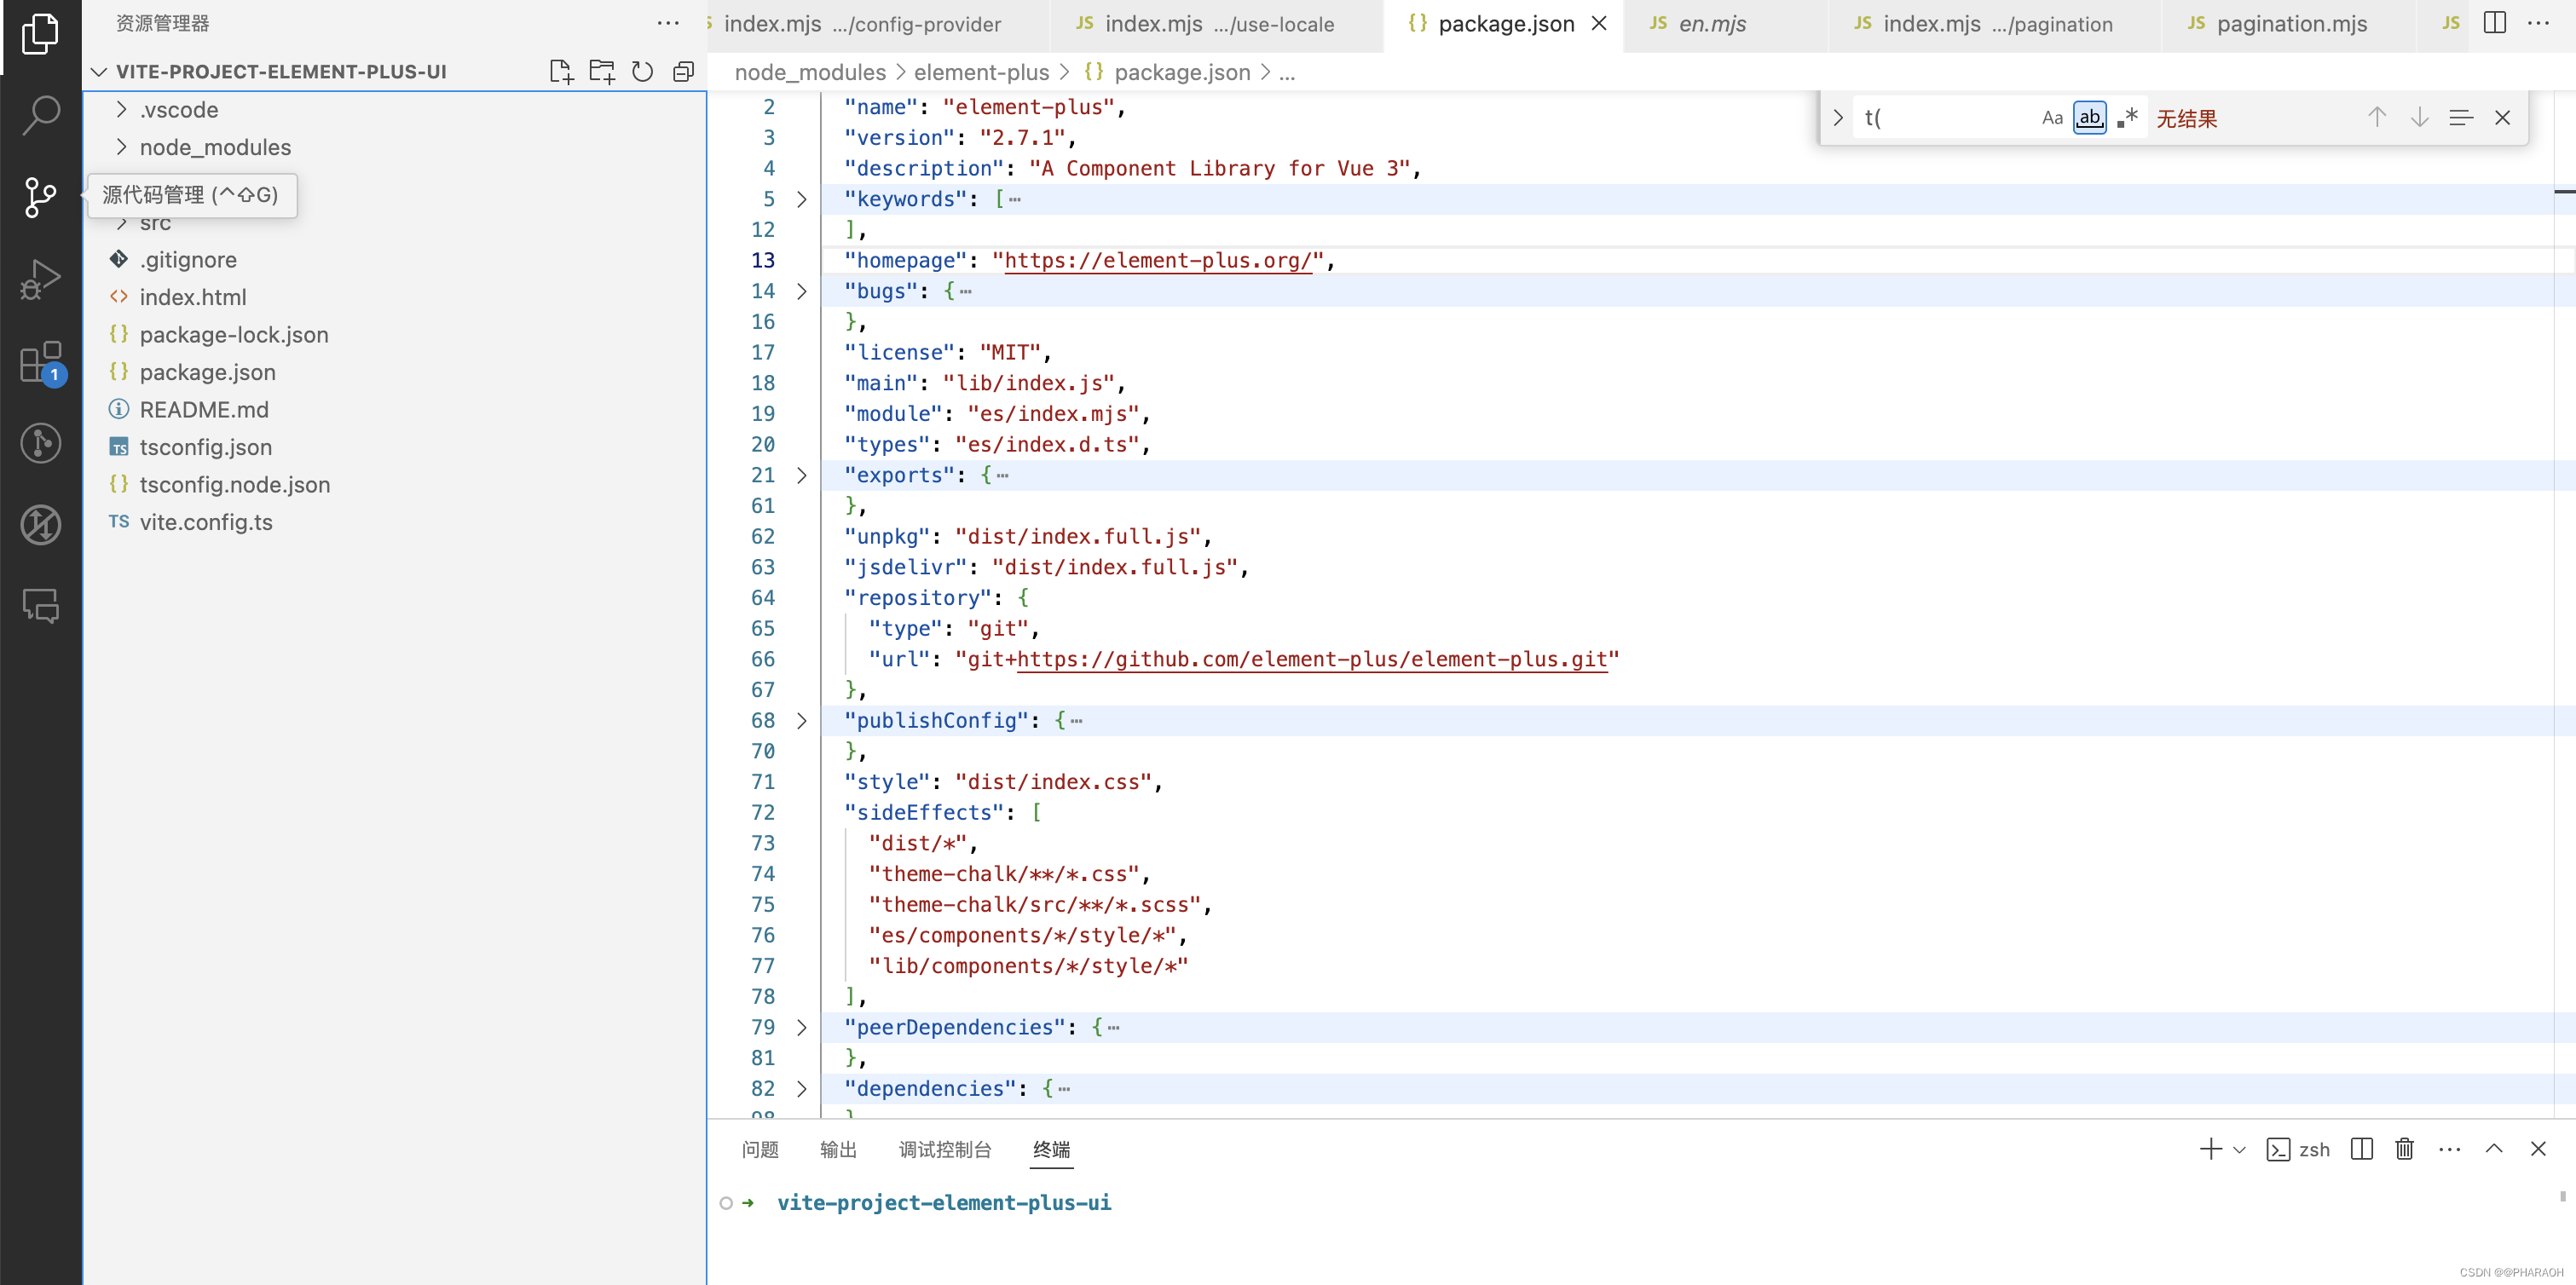Follow the element-plus.org homepage link
The image size is (2576, 1285).
[x=1158, y=261]
